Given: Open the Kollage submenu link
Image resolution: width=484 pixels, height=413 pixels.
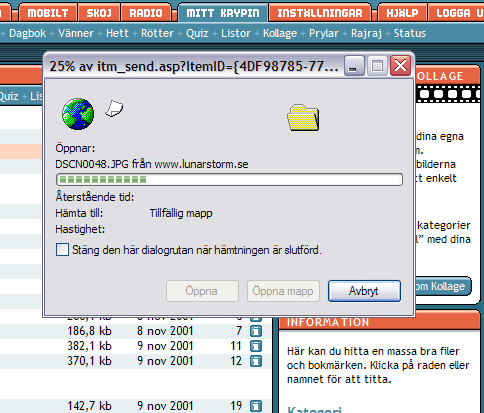Looking at the screenshot, I should coord(280,33).
